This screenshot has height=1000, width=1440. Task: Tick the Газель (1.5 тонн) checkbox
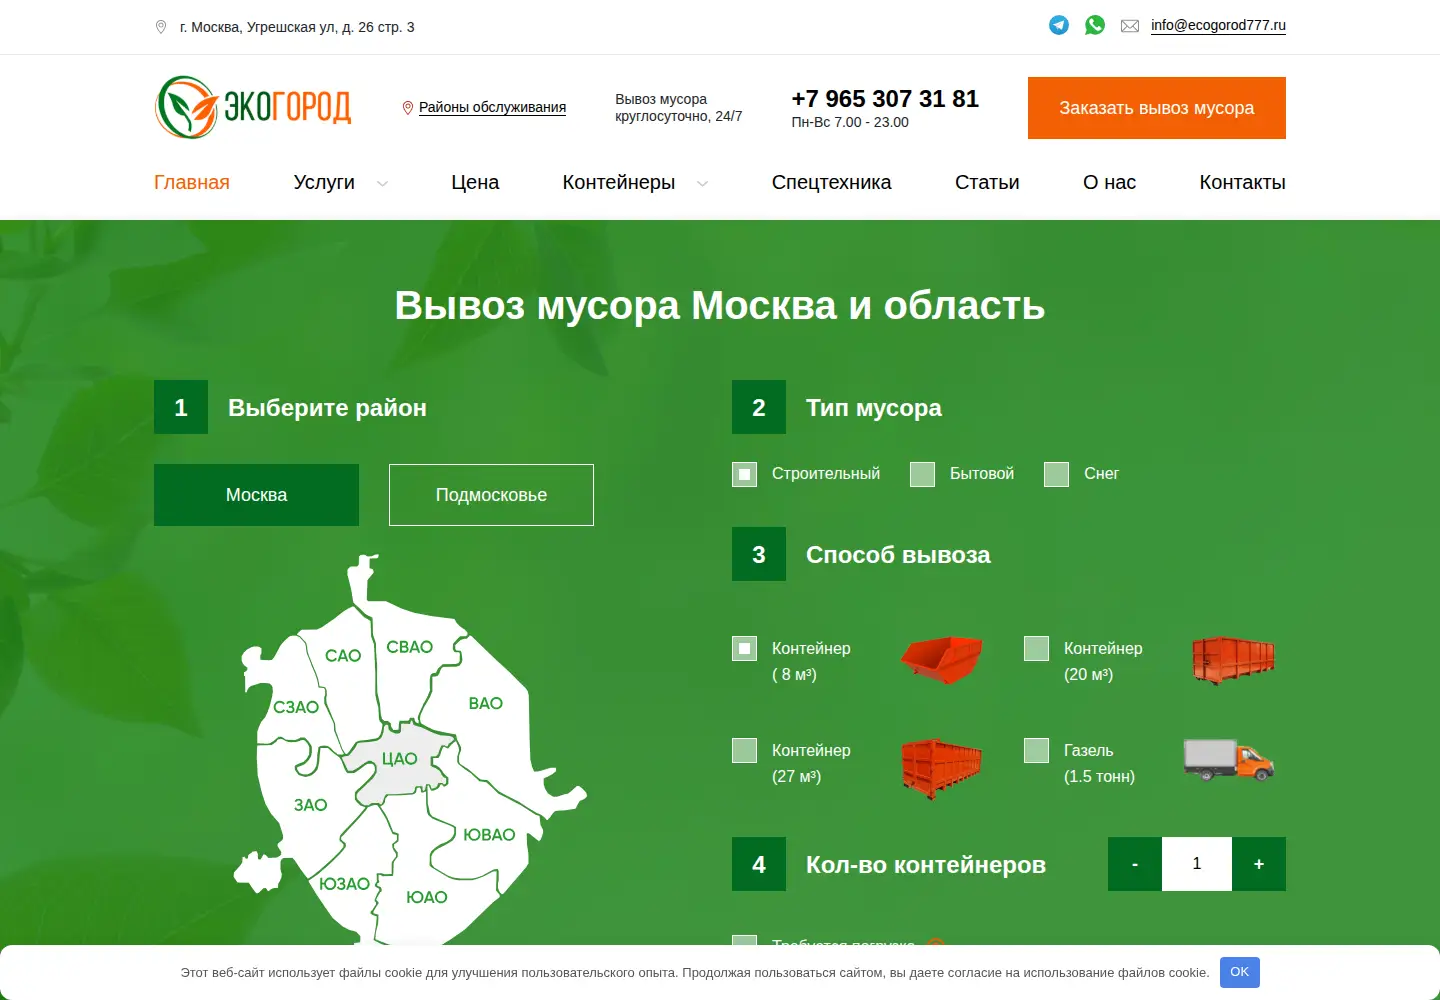(x=1037, y=750)
